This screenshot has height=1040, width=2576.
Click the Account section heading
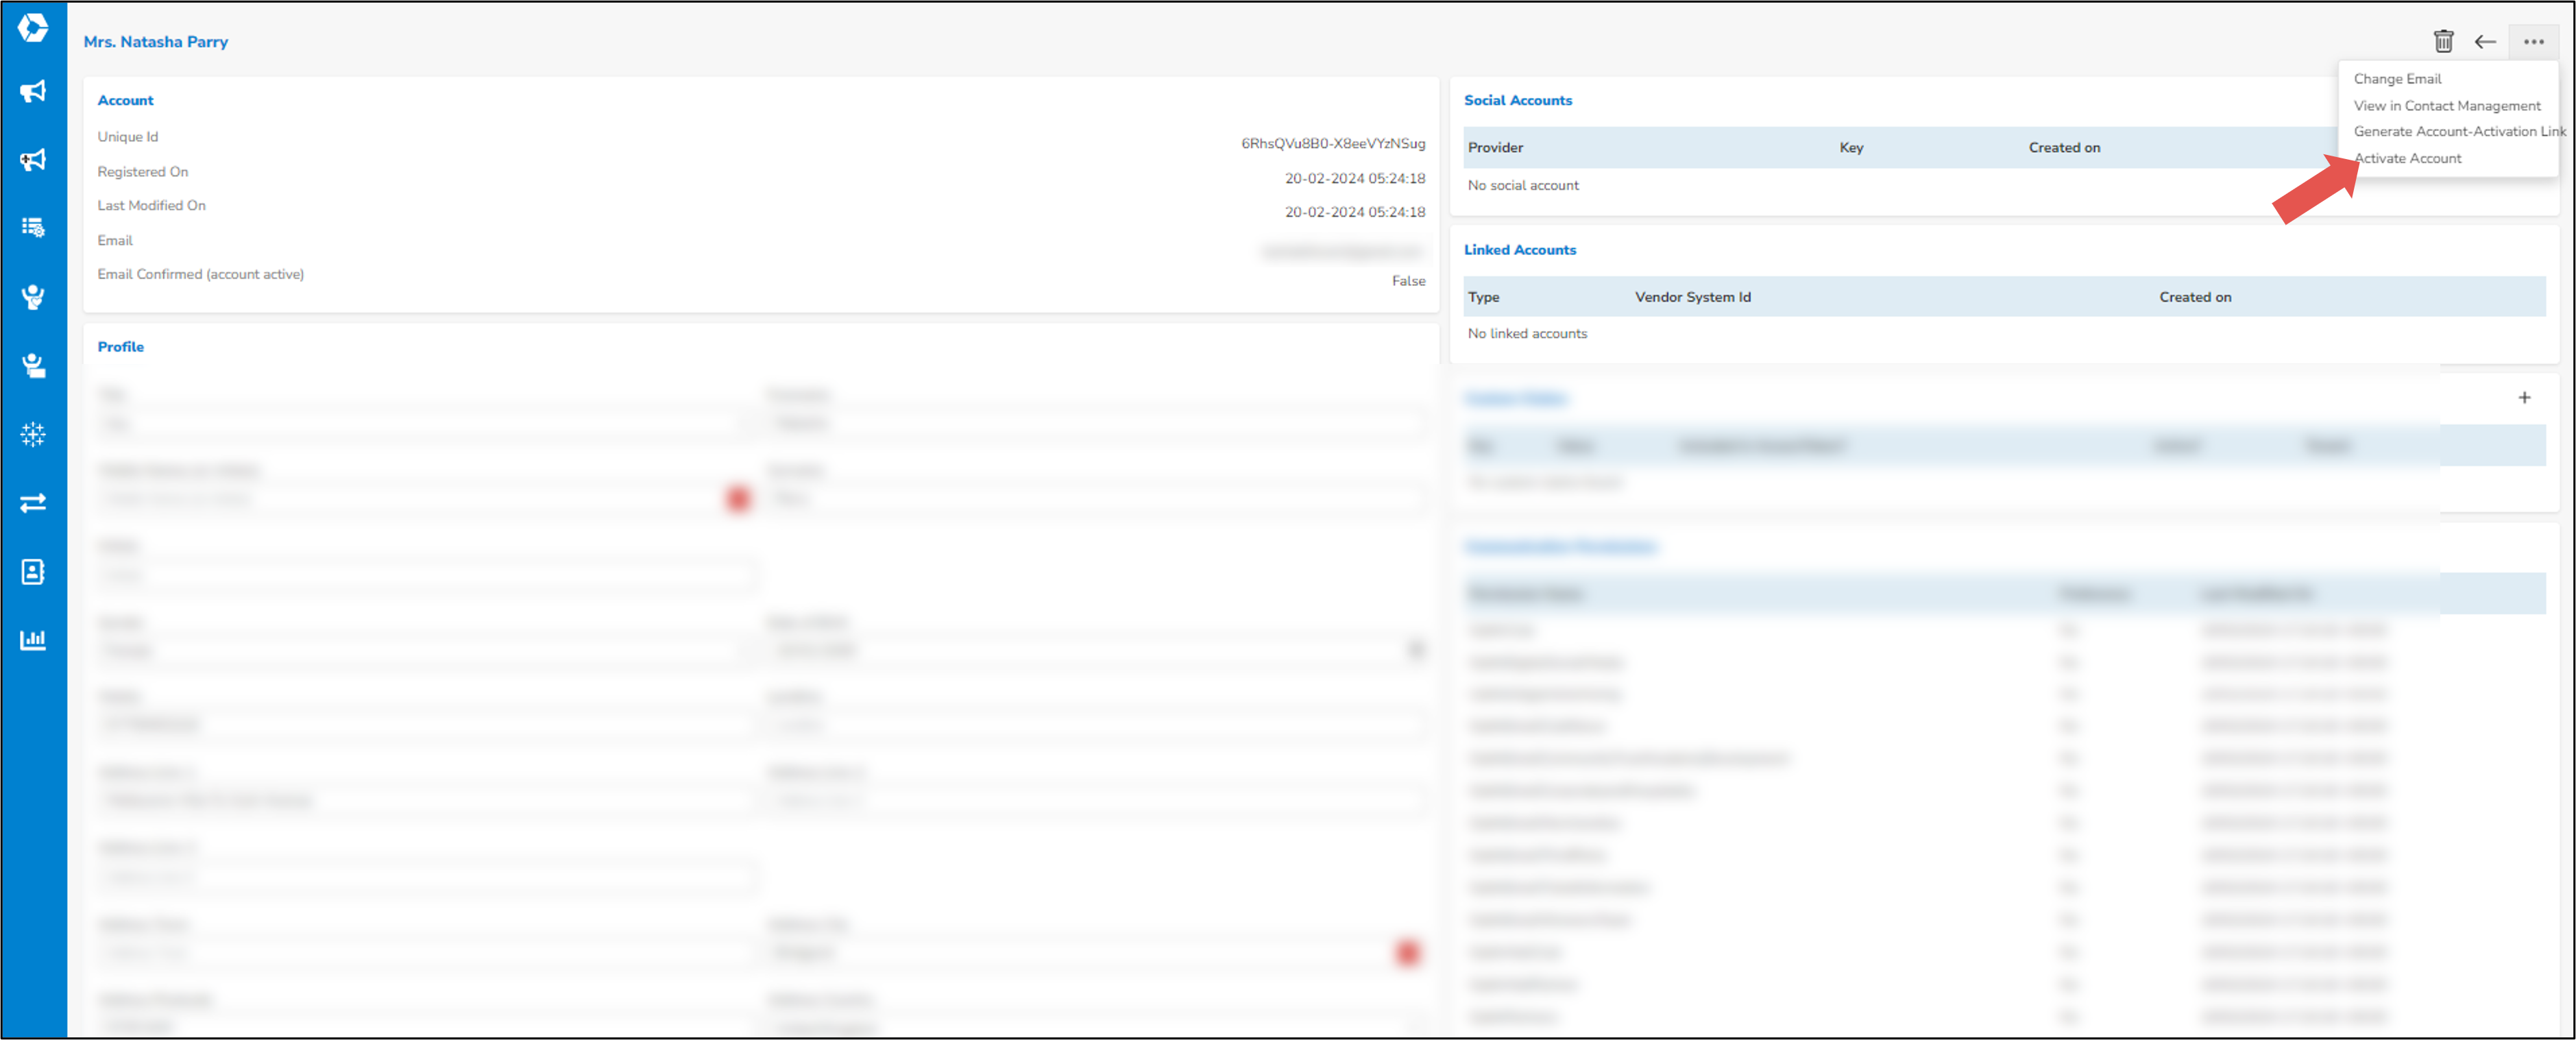click(125, 101)
